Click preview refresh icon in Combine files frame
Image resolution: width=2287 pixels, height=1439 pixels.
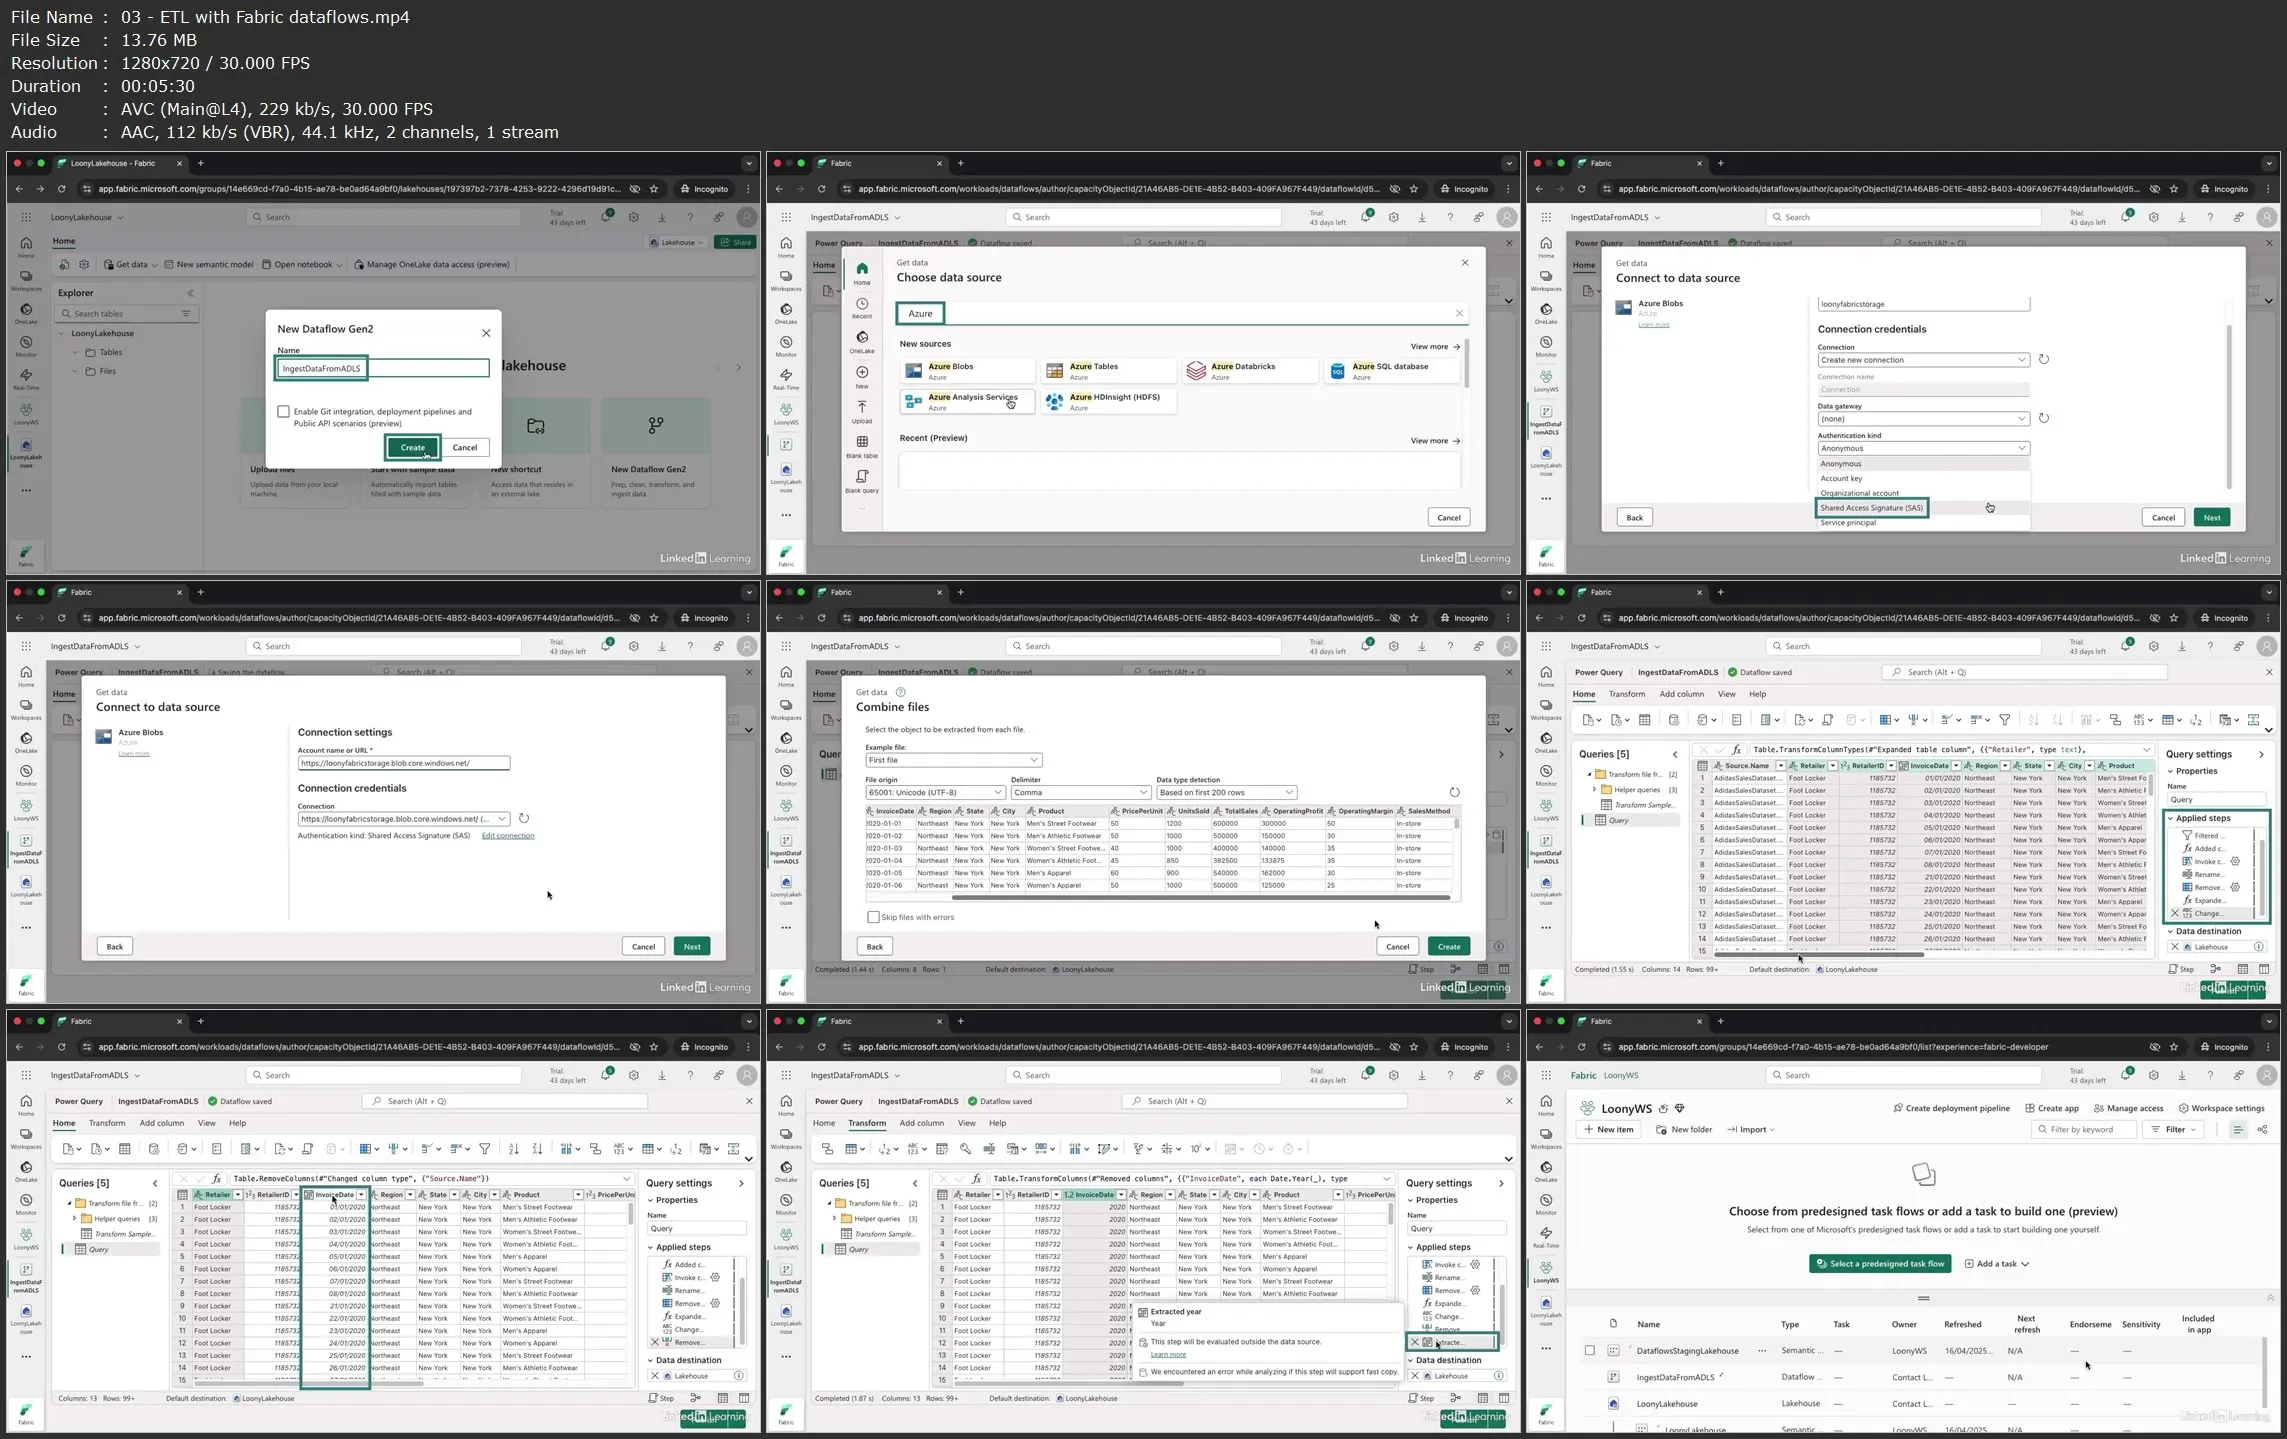[x=1454, y=792]
